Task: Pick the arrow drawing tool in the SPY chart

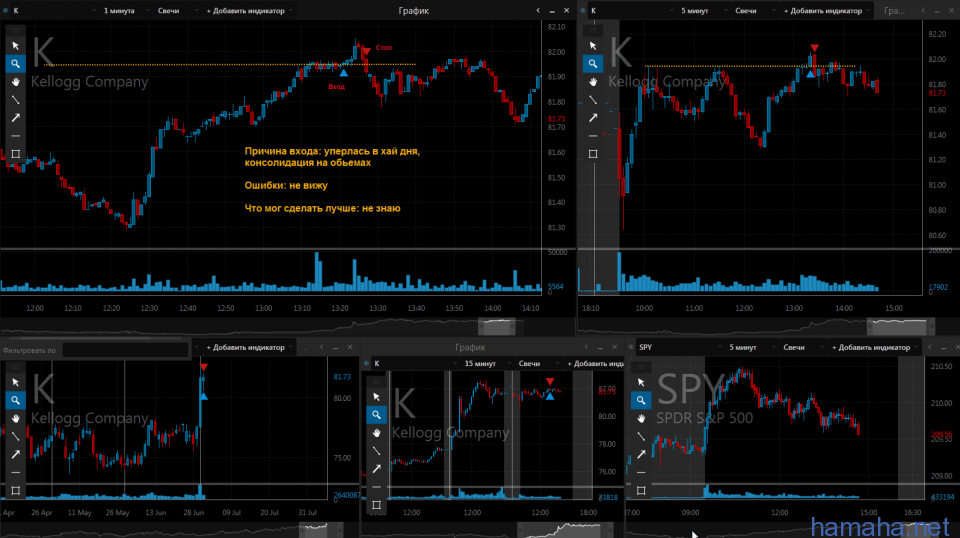Action: 640,454
